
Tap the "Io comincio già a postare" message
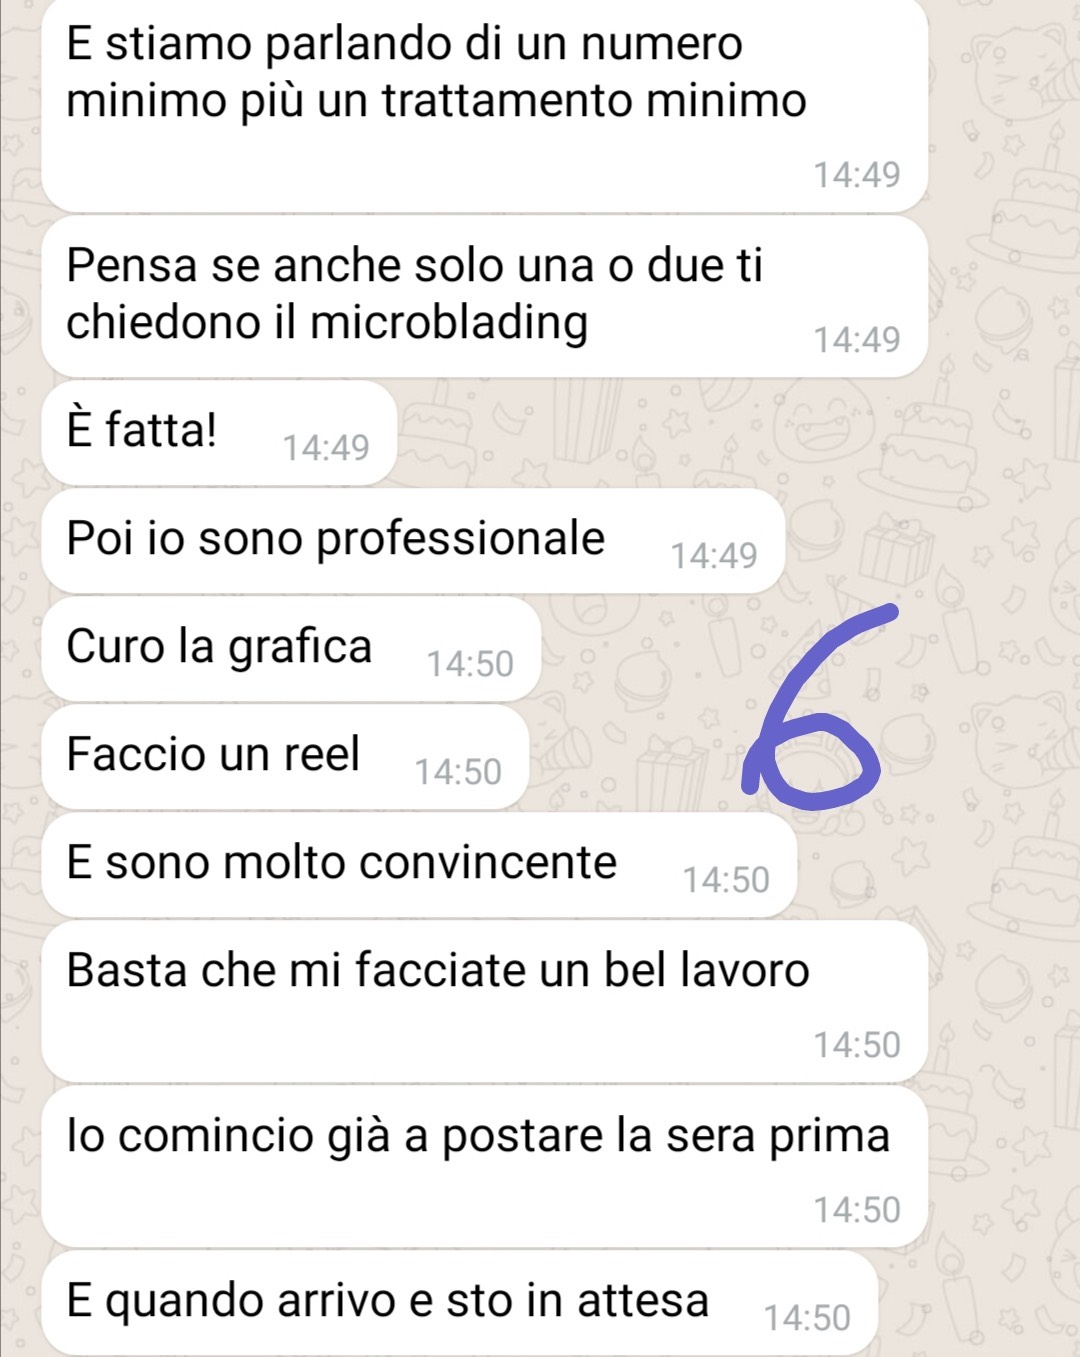485,1166
